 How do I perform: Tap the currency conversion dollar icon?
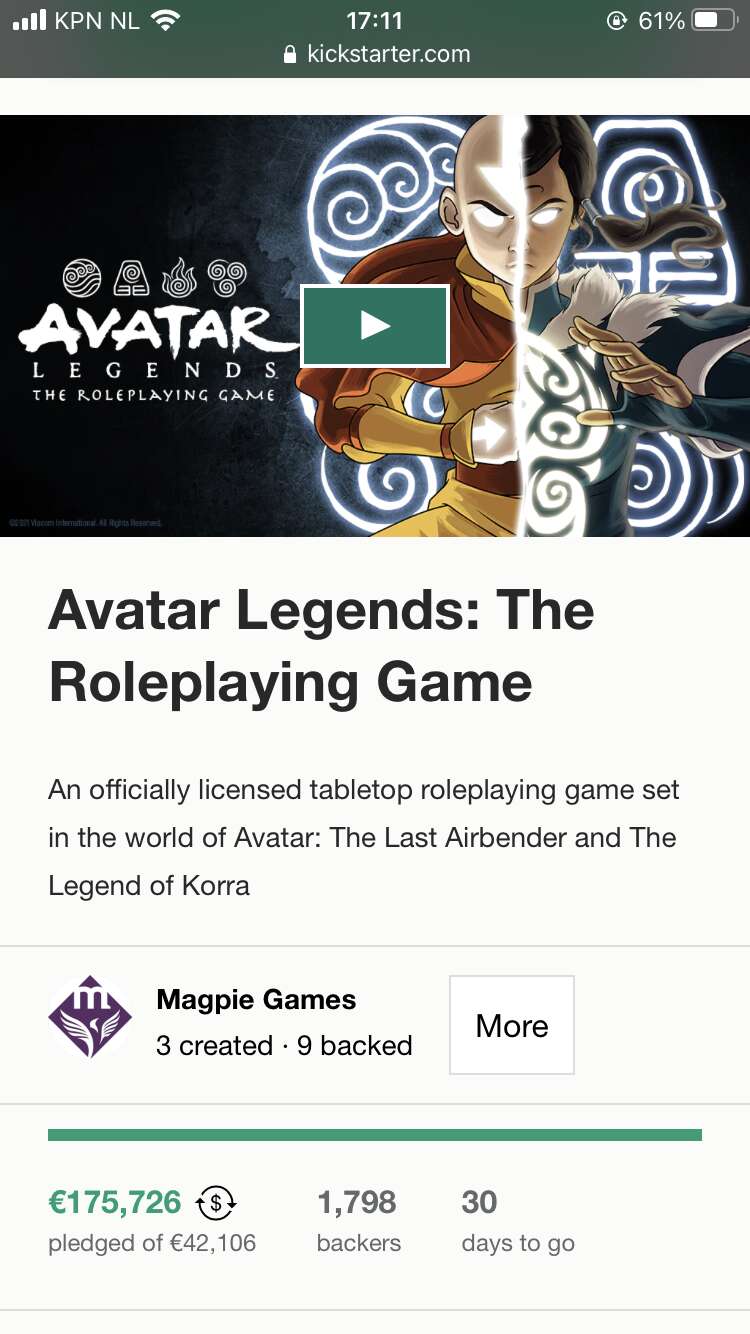tap(216, 1203)
